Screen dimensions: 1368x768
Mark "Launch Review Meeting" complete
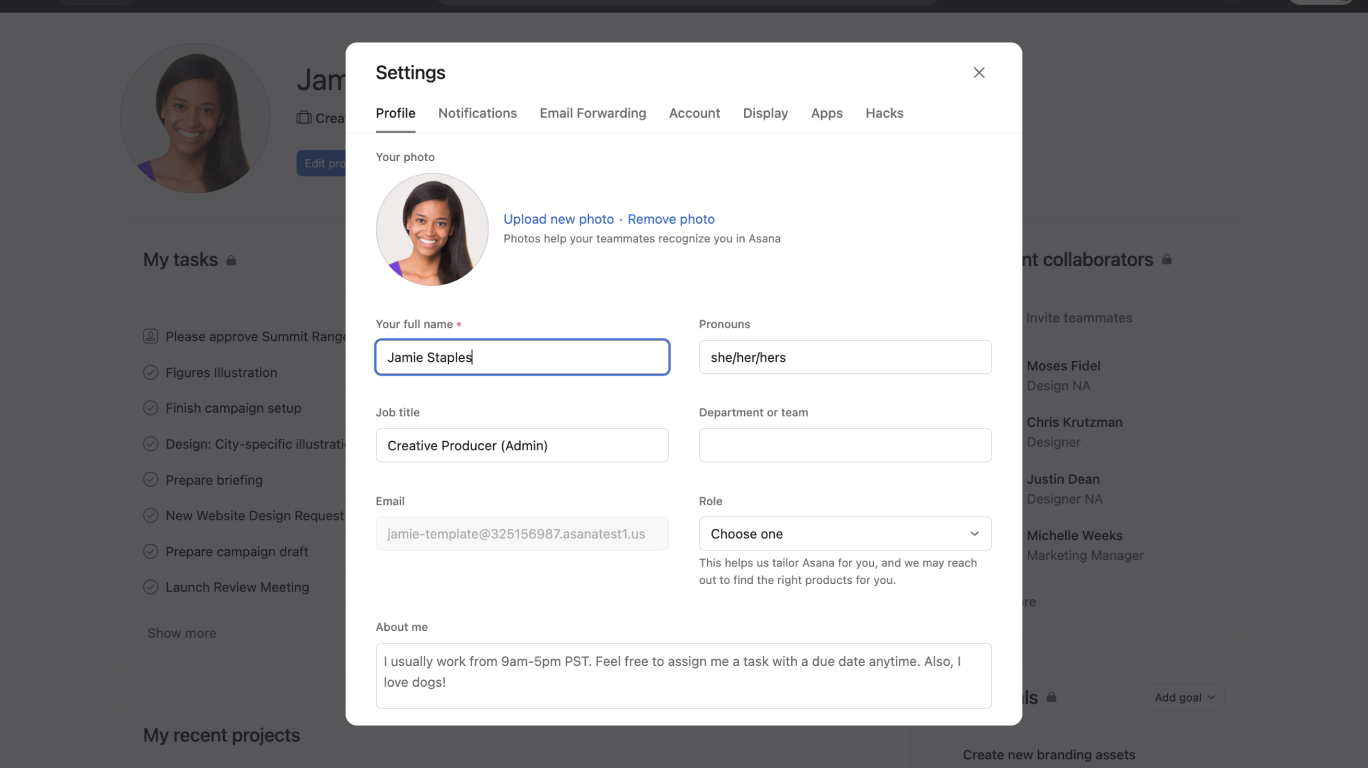pos(150,587)
